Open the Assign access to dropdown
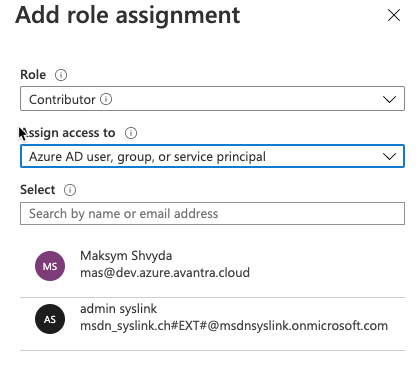This screenshot has height=365, width=419. (x=212, y=156)
